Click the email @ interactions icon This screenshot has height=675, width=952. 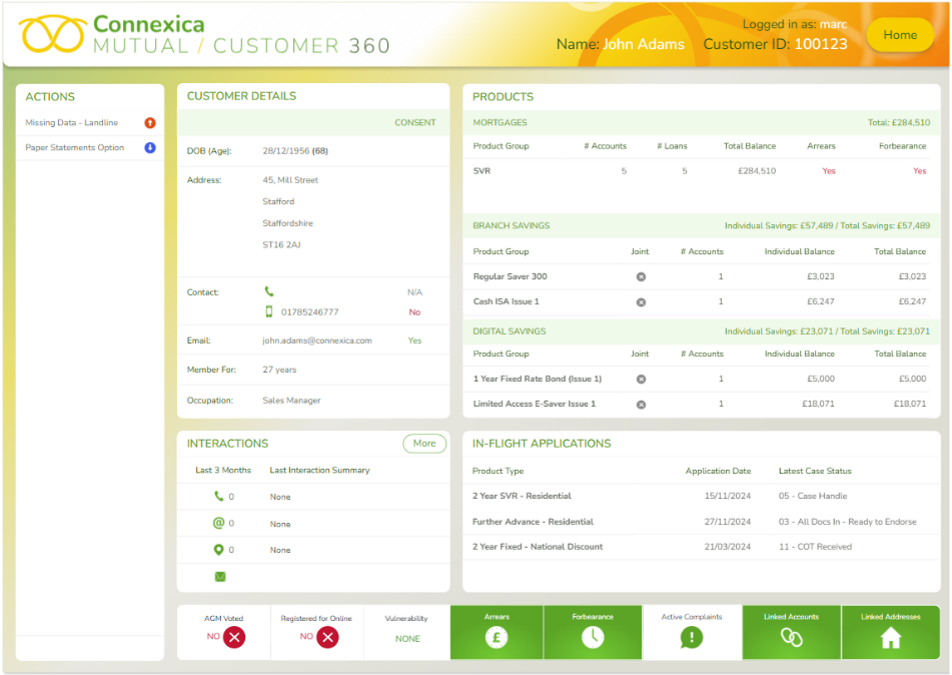tap(219, 523)
